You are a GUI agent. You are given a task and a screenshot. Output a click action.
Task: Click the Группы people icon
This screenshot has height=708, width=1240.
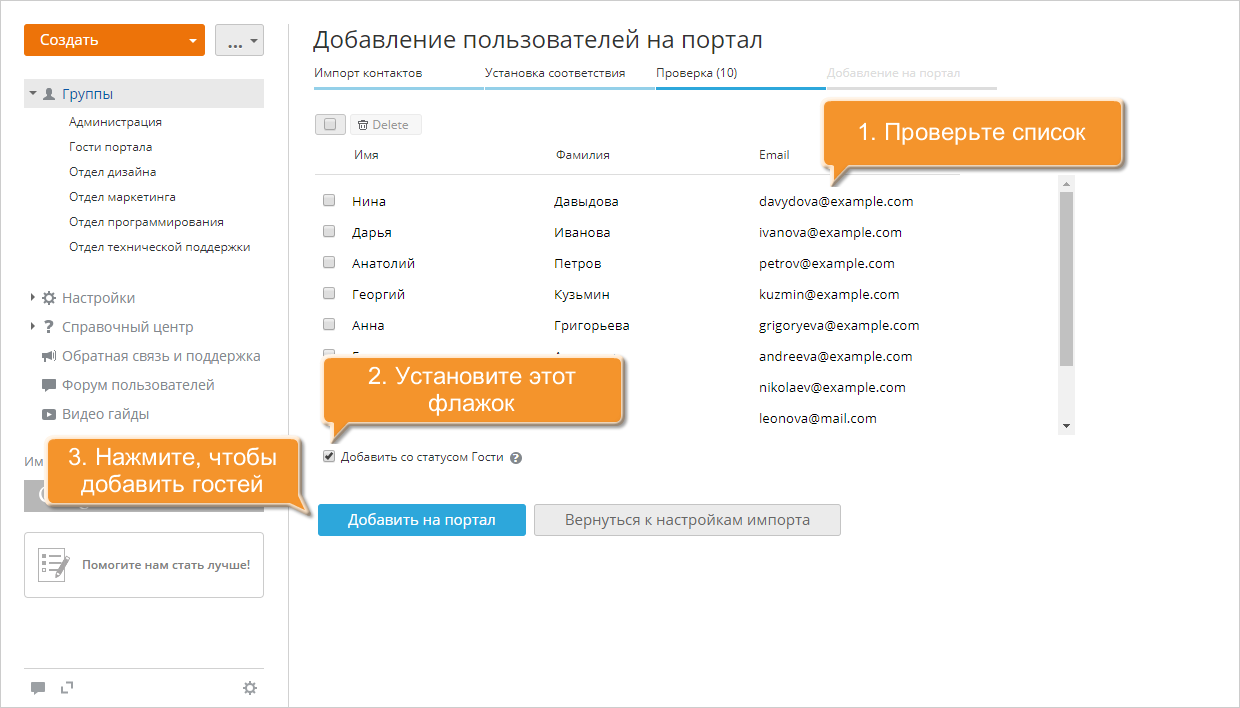point(48,94)
